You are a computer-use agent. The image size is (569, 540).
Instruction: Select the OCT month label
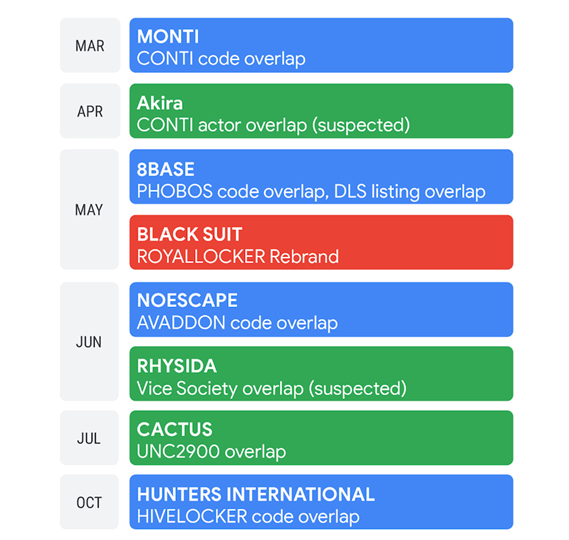[x=89, y=502]
